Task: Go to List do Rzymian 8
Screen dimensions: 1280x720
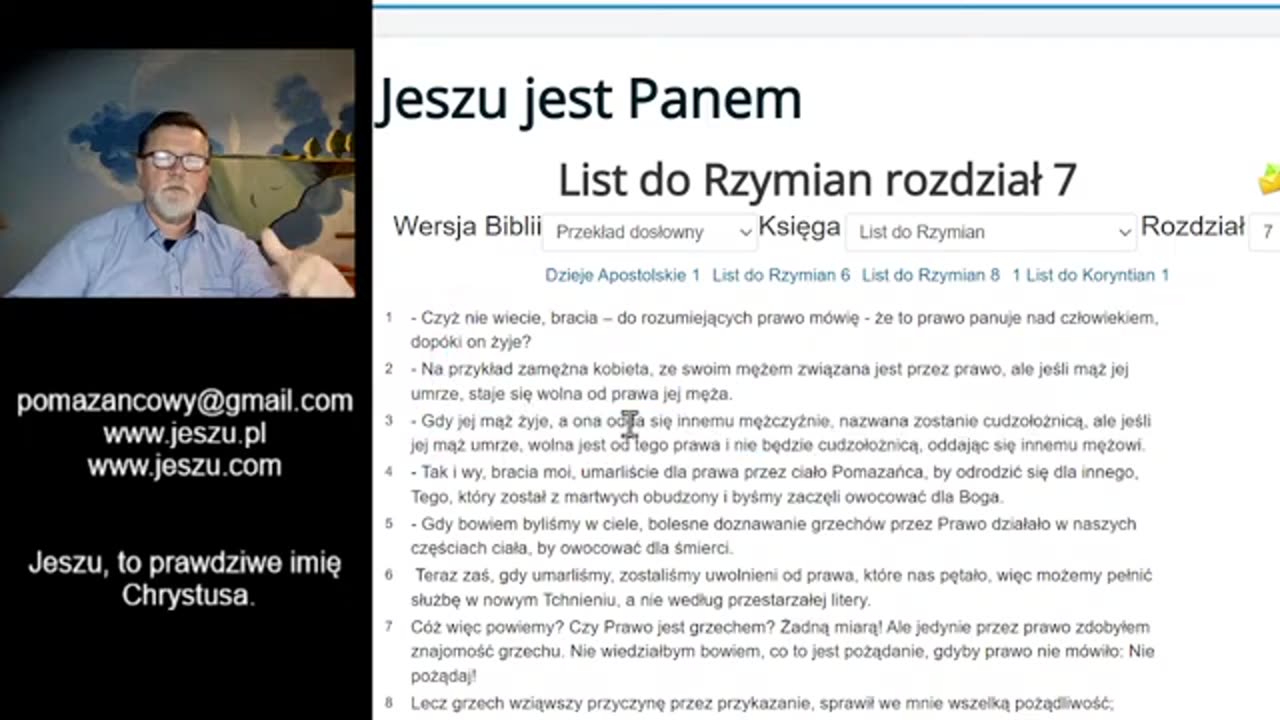Action: click(x=931, y=275)
